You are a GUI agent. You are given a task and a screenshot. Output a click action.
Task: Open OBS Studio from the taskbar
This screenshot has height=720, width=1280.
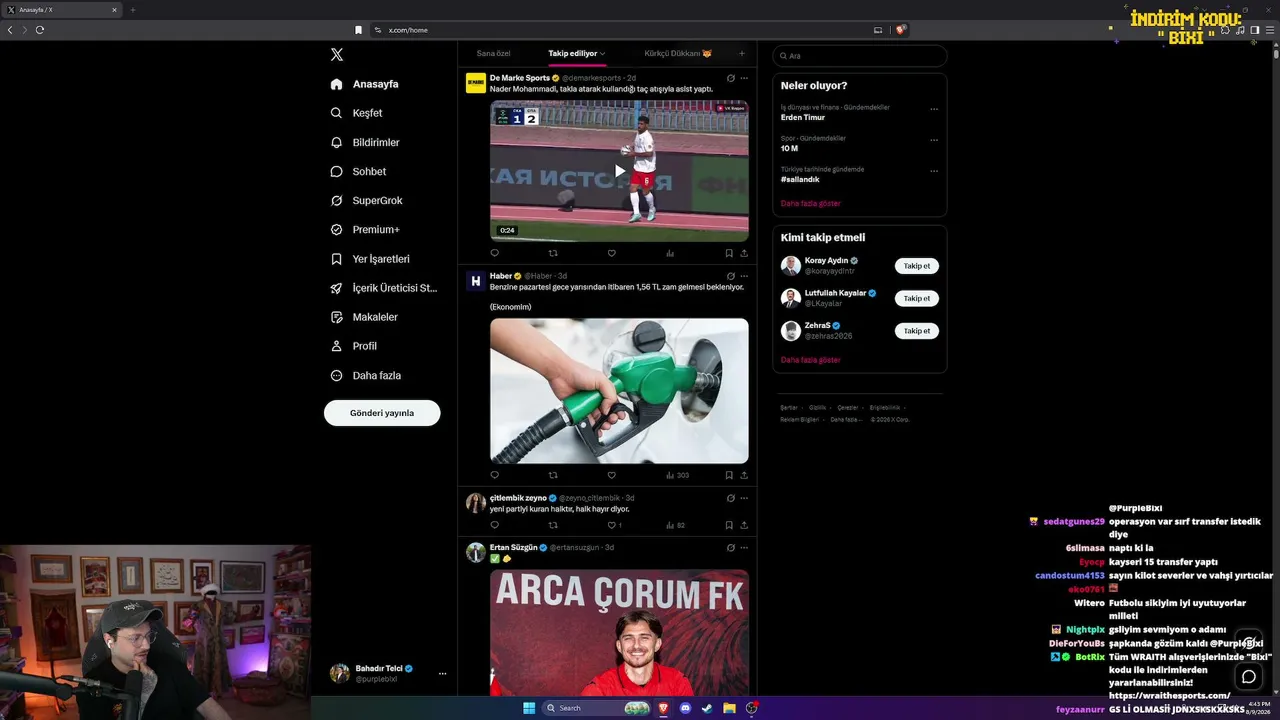[x=751, y=708]
